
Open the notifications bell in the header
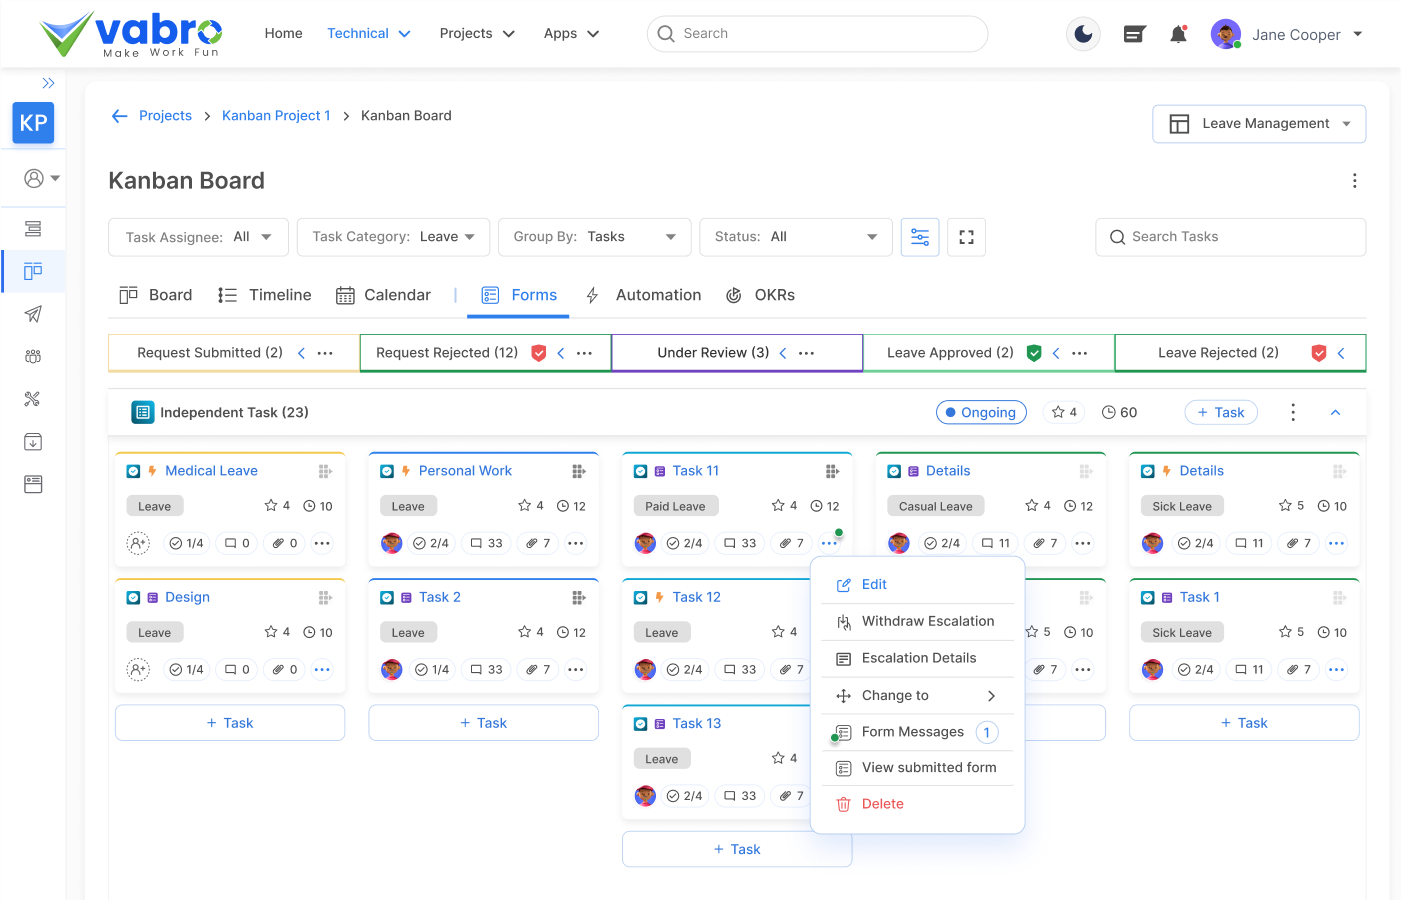1177,33
